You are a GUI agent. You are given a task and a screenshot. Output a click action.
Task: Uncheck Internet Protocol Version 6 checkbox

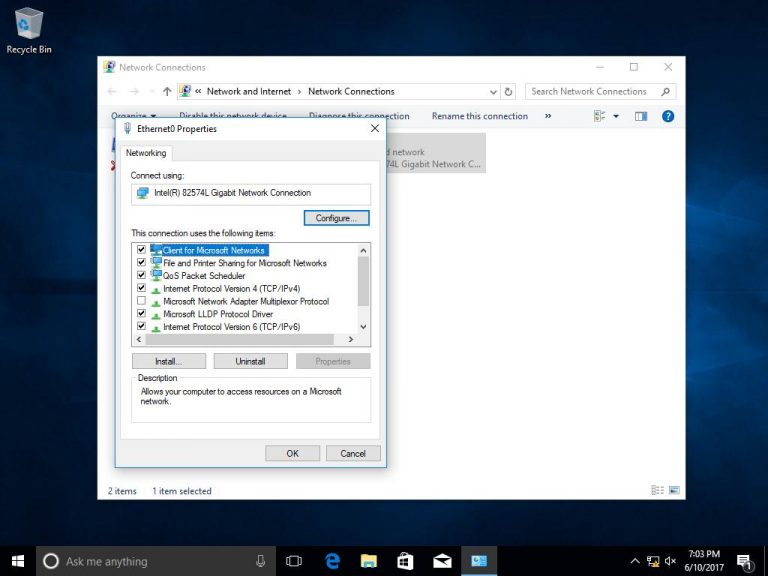tap(141, 326)
